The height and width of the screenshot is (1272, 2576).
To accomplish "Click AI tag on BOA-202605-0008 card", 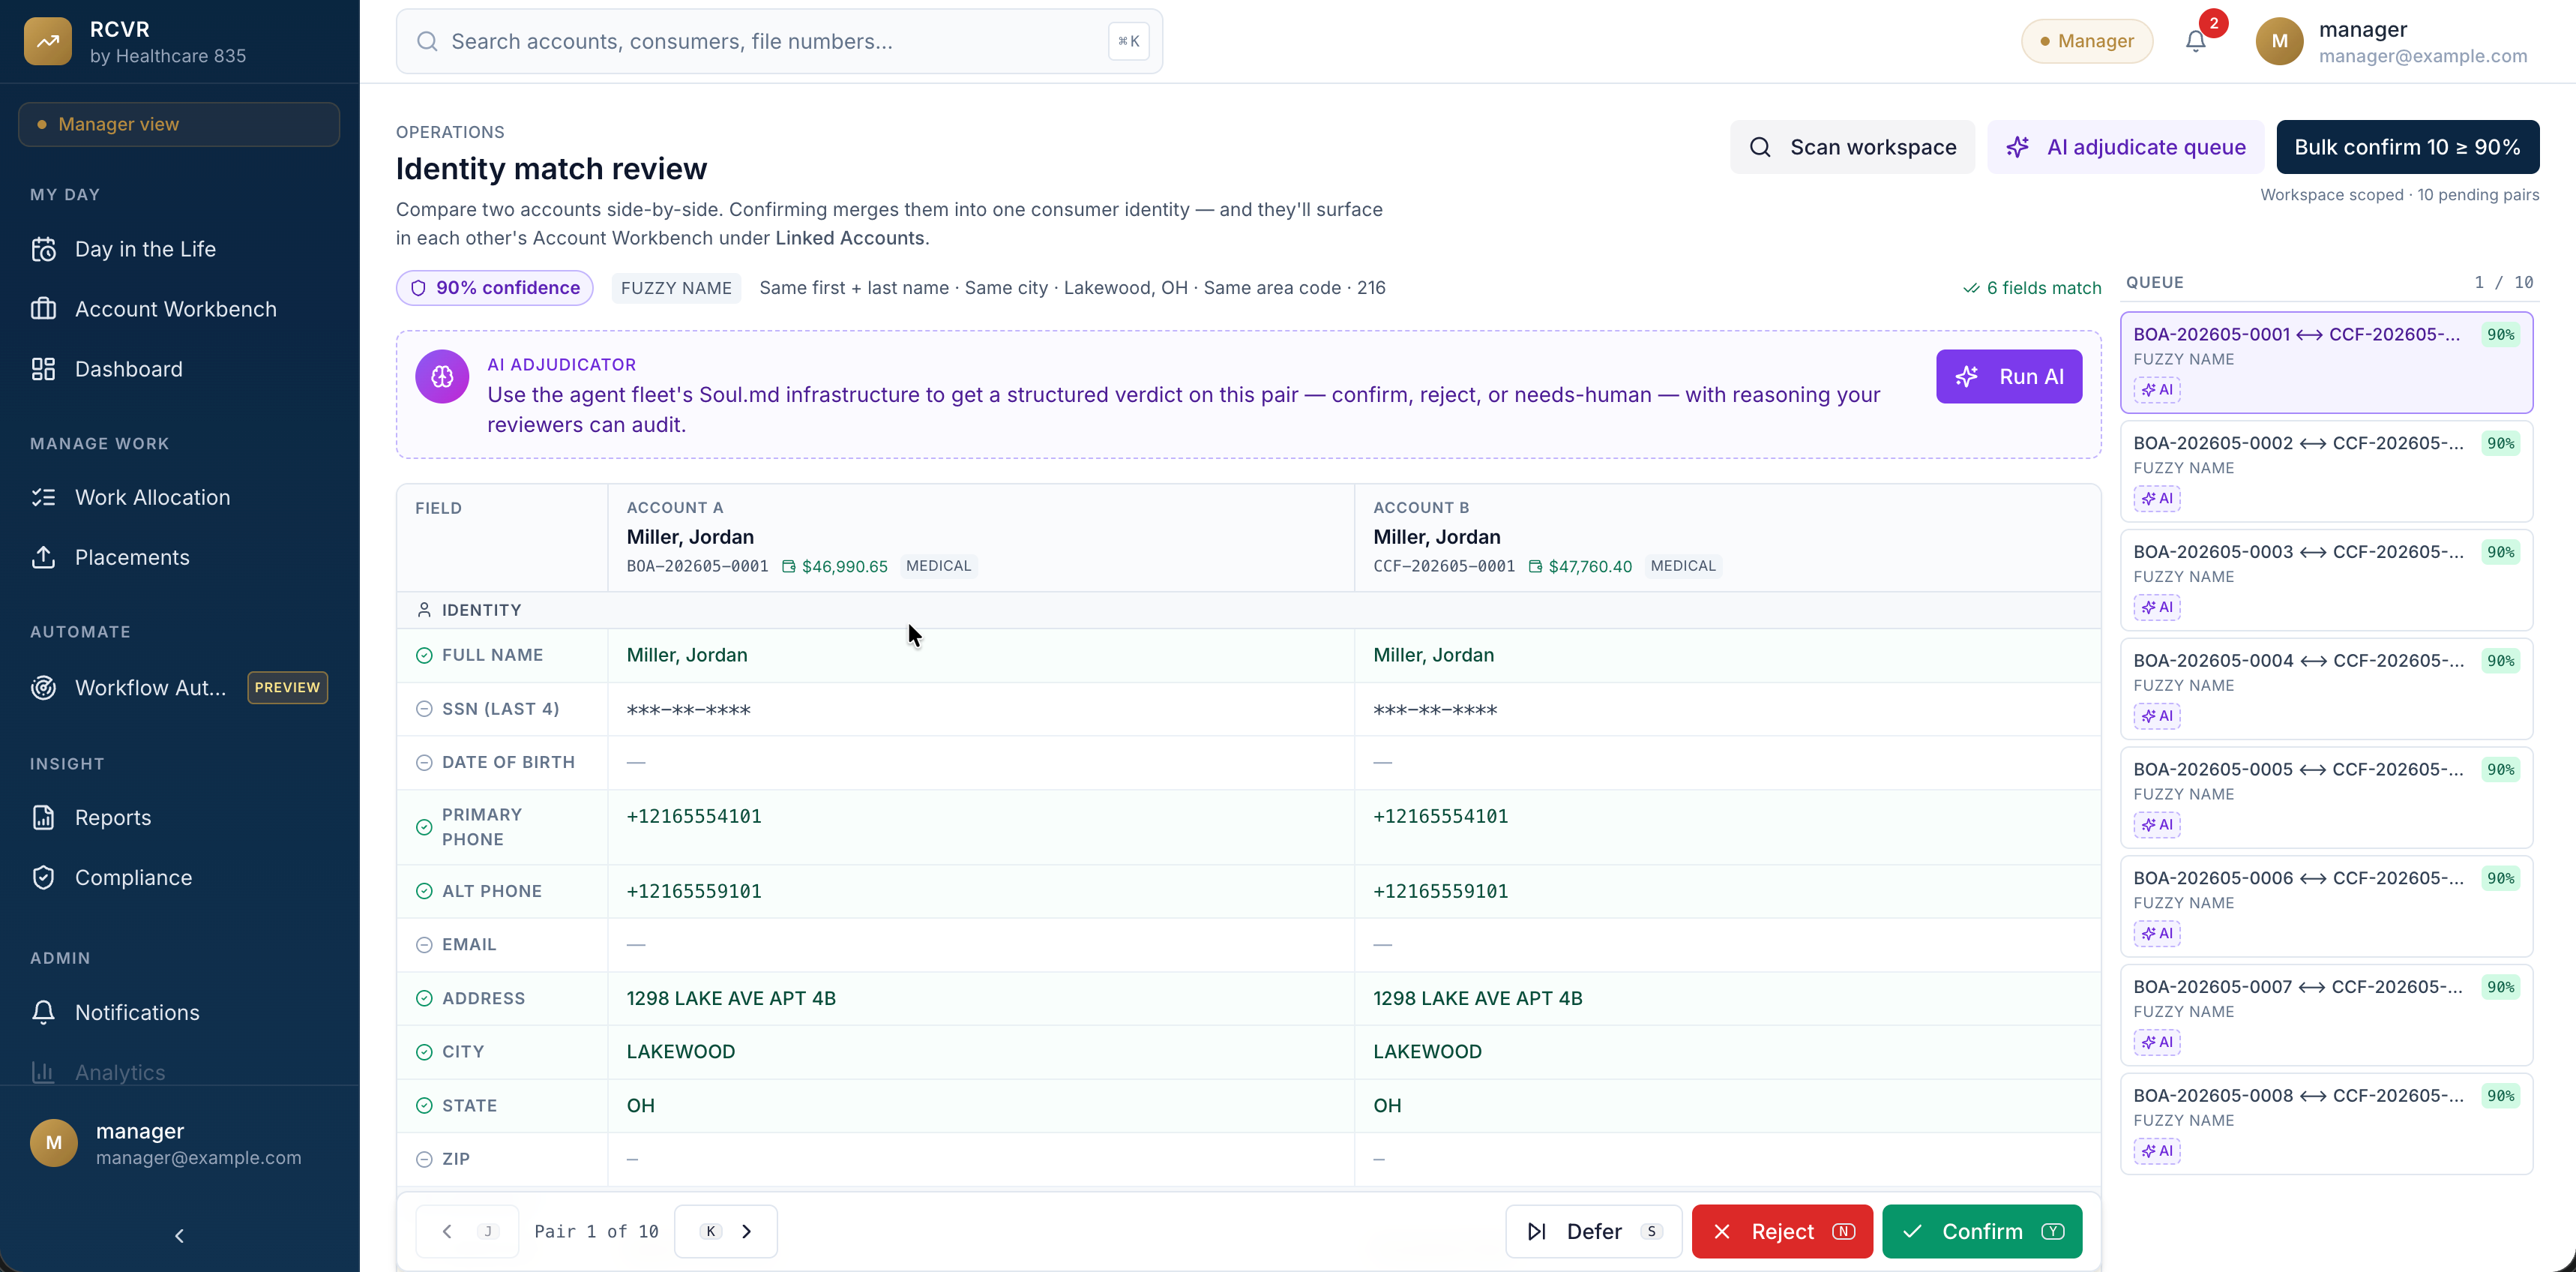I will click(2157, 1151).
